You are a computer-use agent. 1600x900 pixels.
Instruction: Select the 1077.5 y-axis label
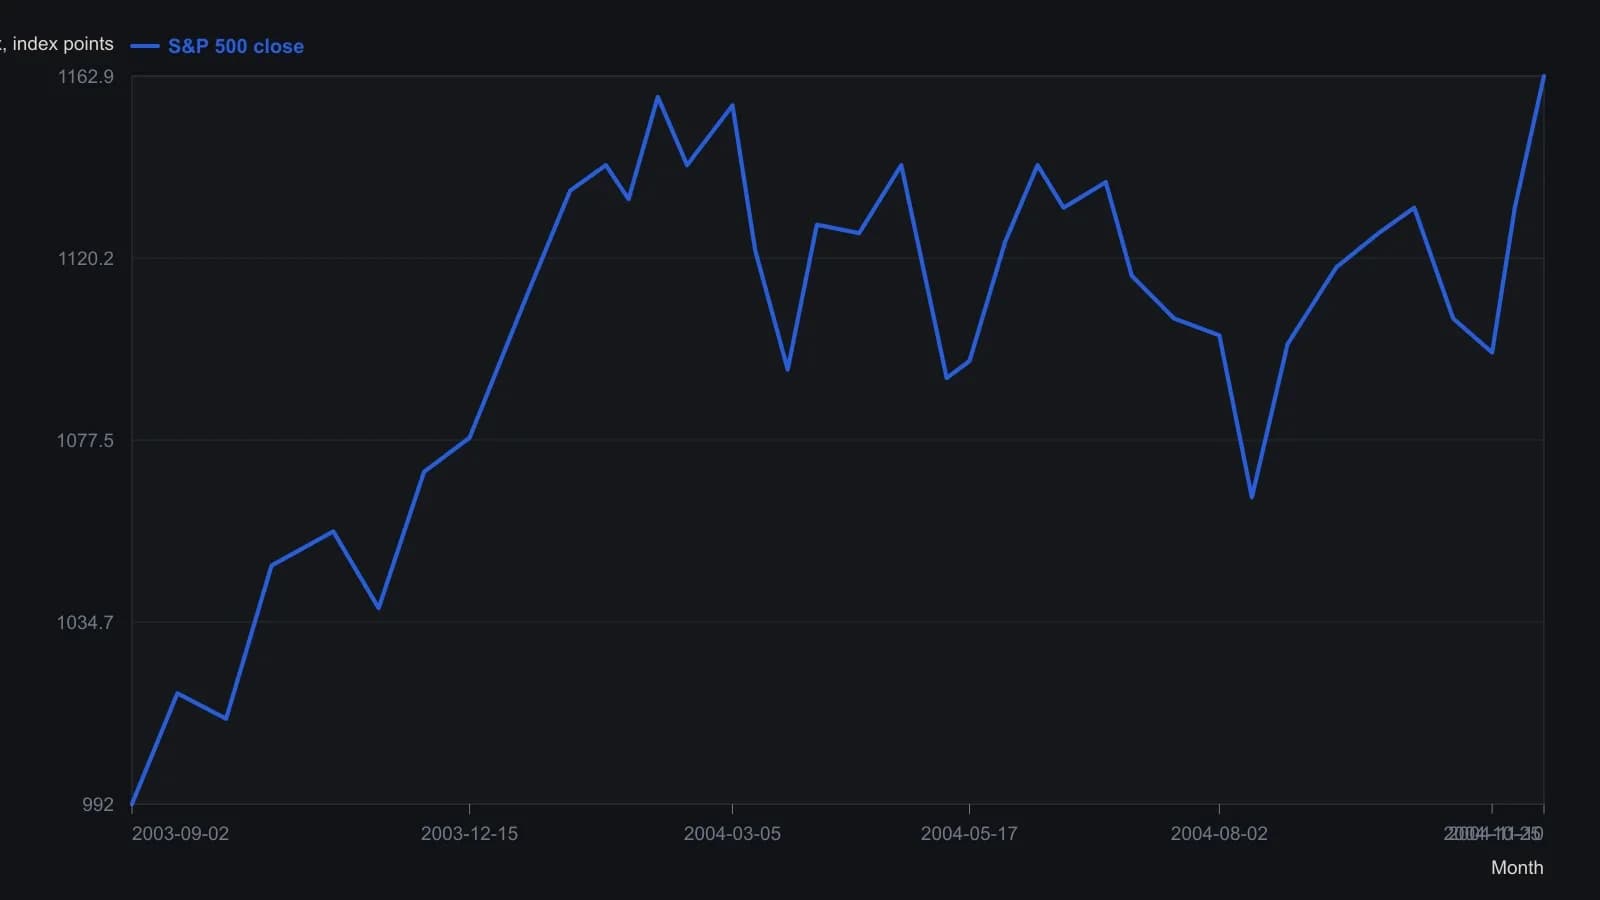click(86, 441)
